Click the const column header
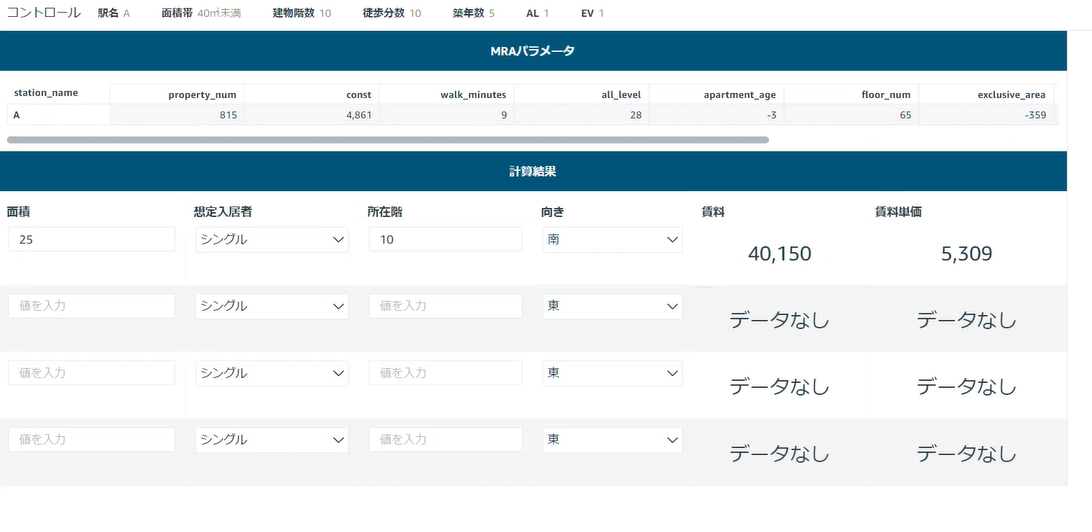 point(359,95)
